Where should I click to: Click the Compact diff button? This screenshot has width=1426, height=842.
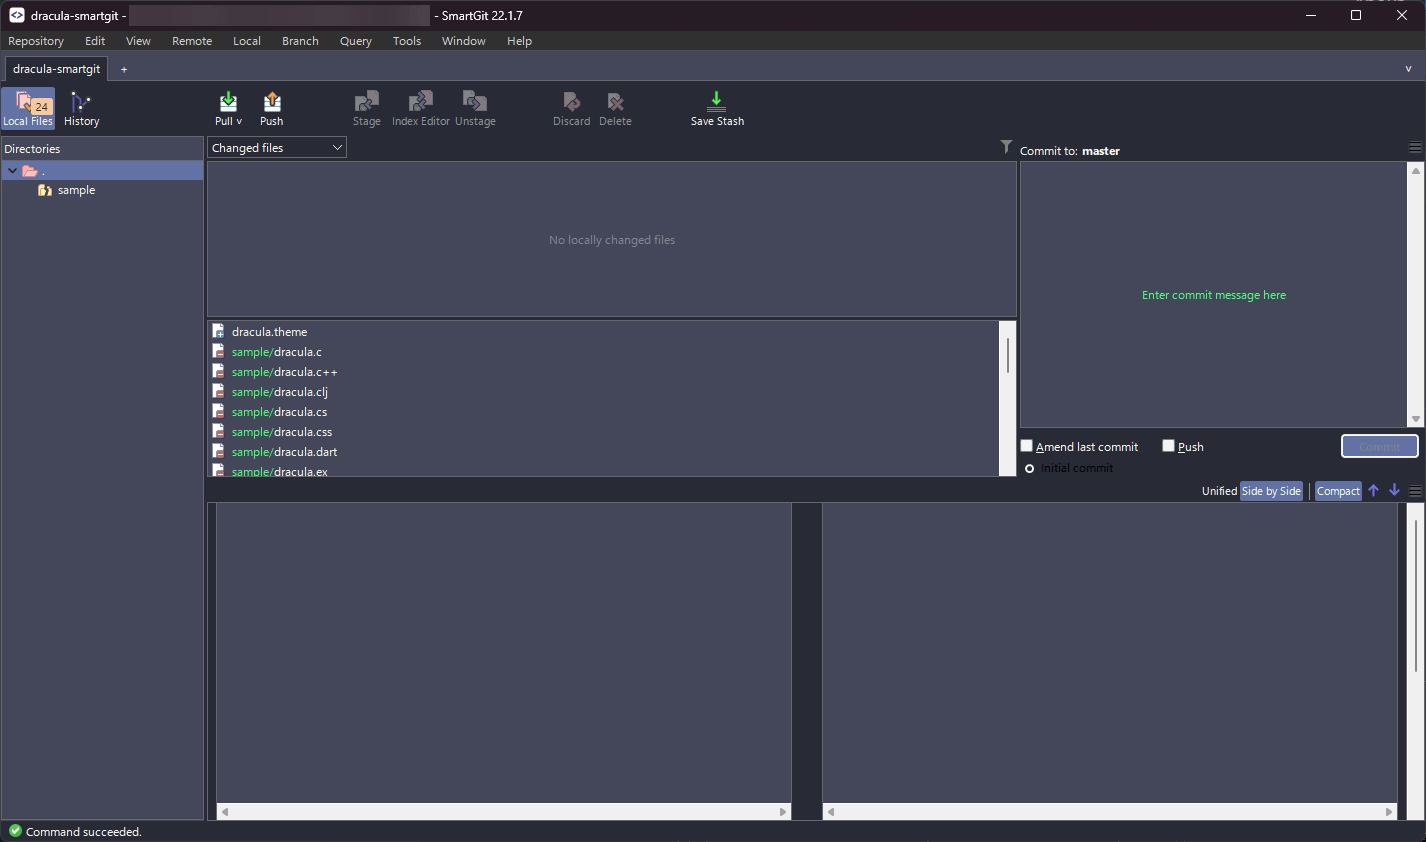(1337, 490)
